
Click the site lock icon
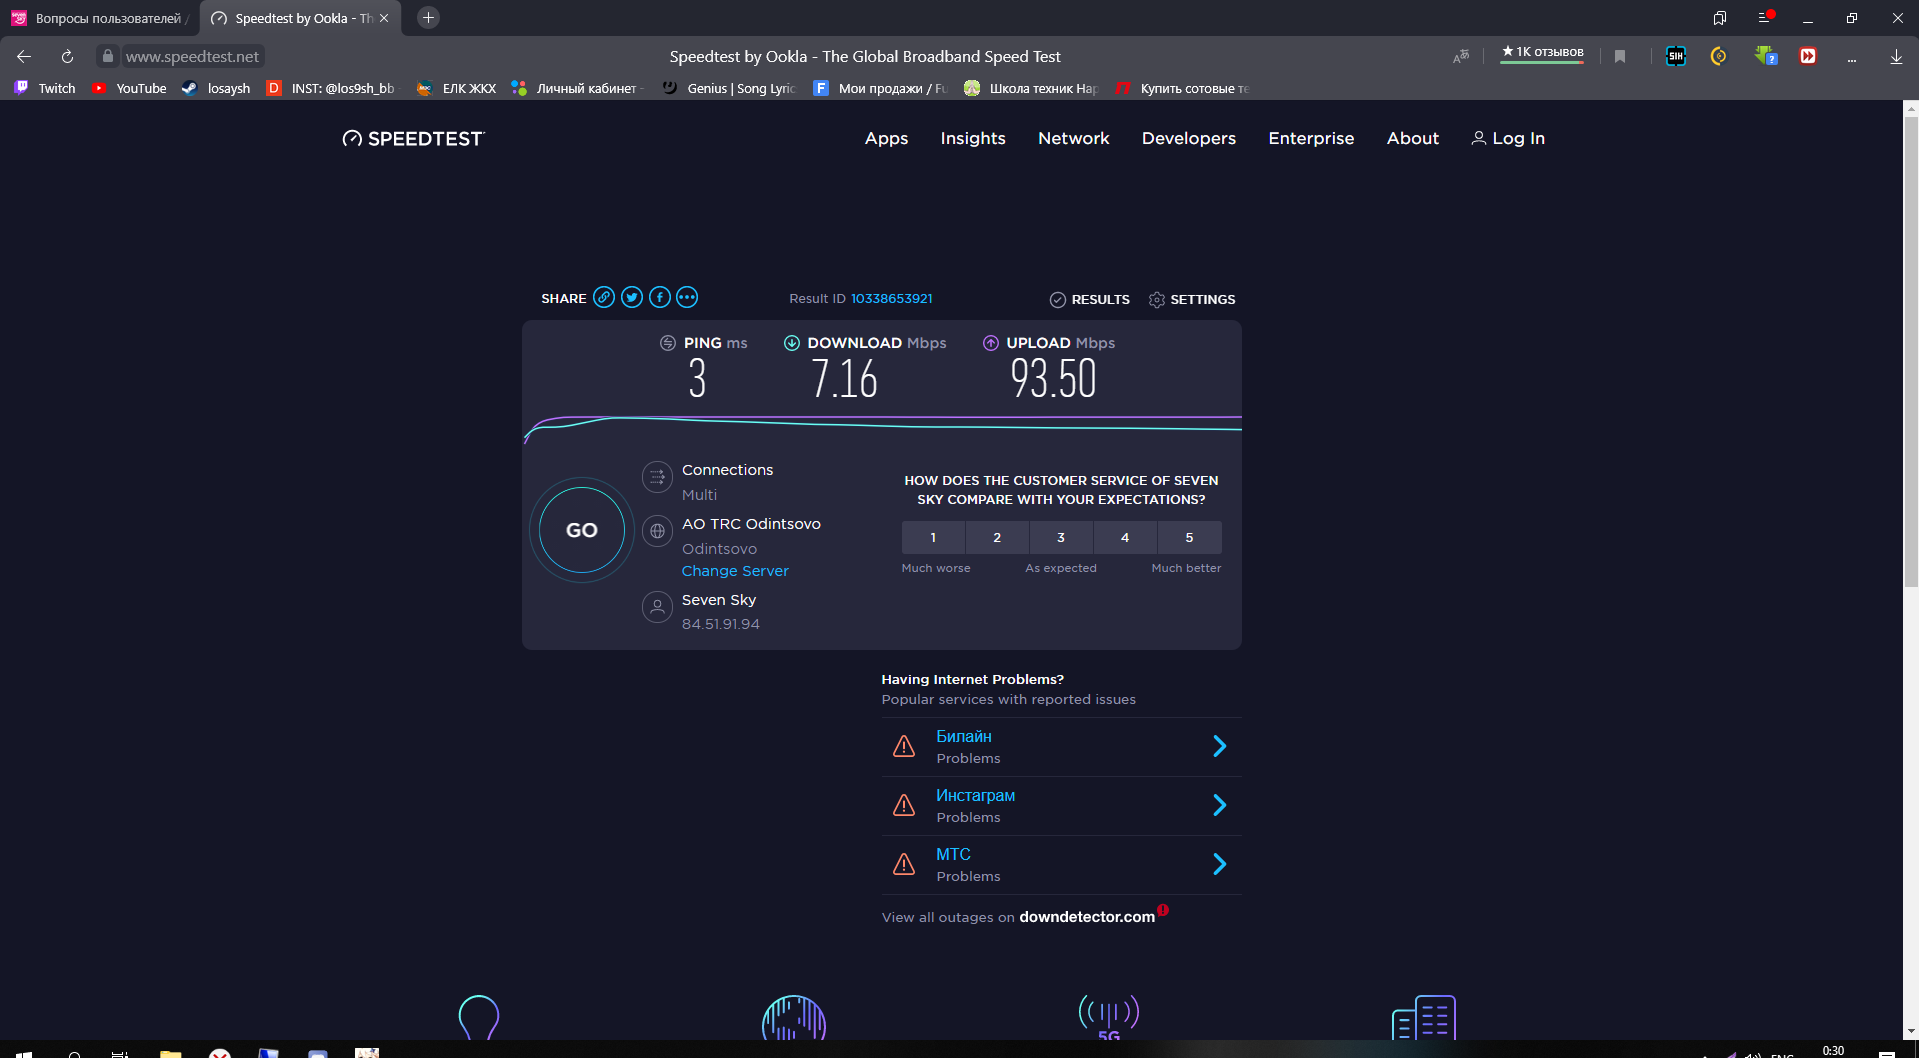coord(108,56)
